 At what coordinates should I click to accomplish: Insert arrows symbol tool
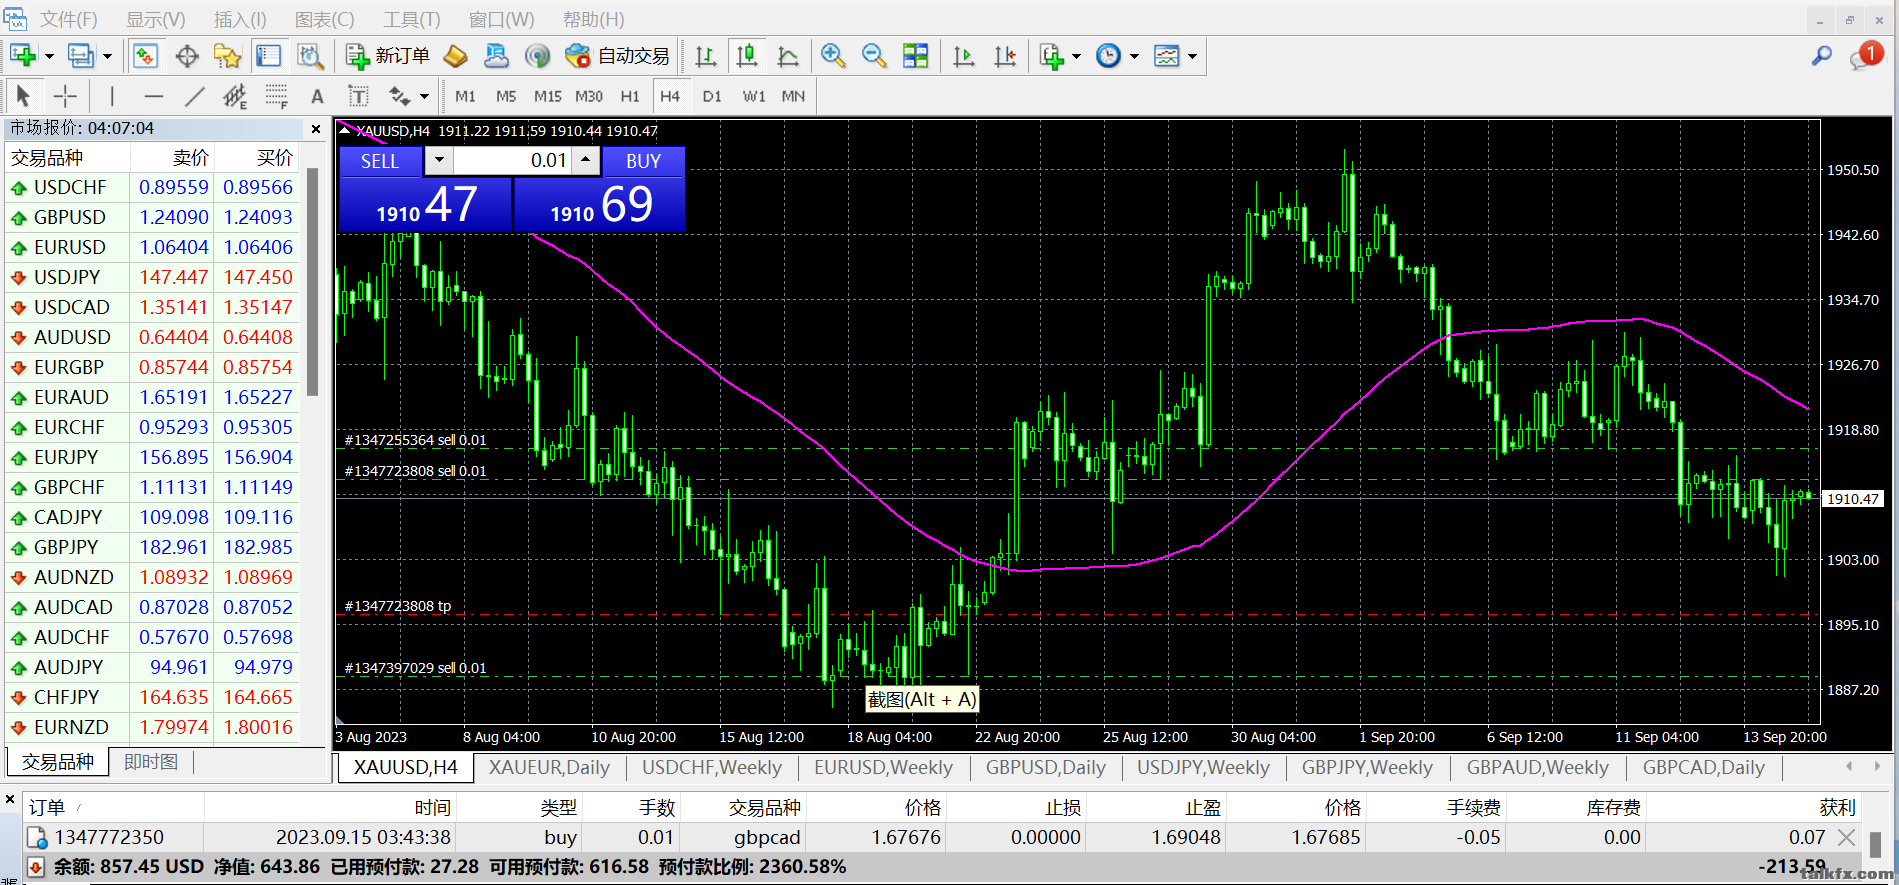point(400,96)
